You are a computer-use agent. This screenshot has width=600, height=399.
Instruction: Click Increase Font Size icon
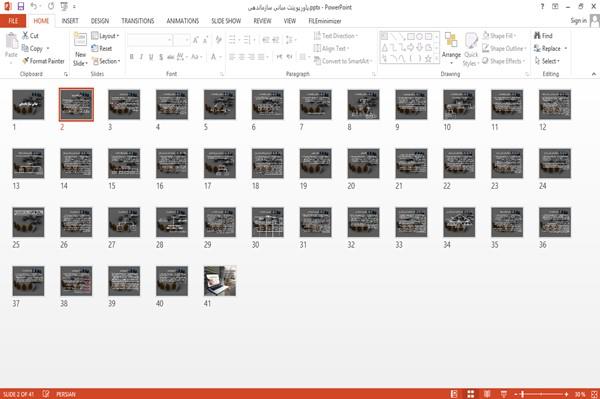[196, 39]
